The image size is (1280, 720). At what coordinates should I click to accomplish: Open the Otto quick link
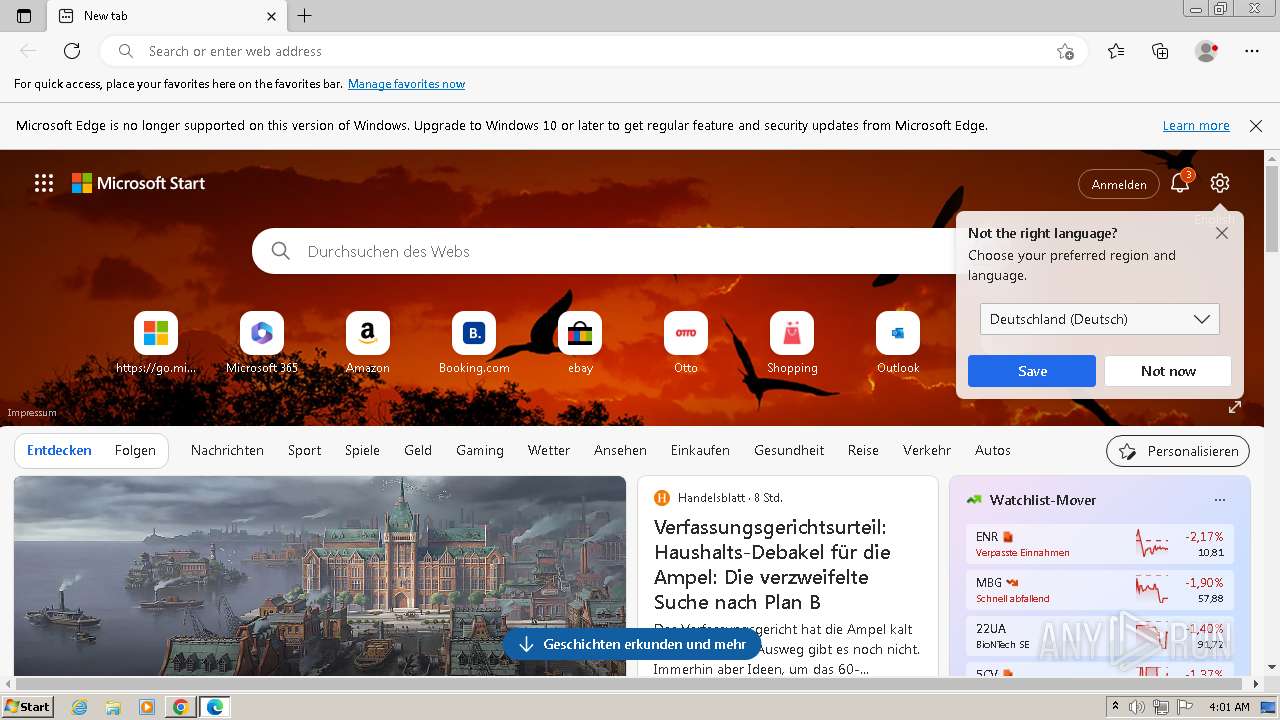pos(686,343)
